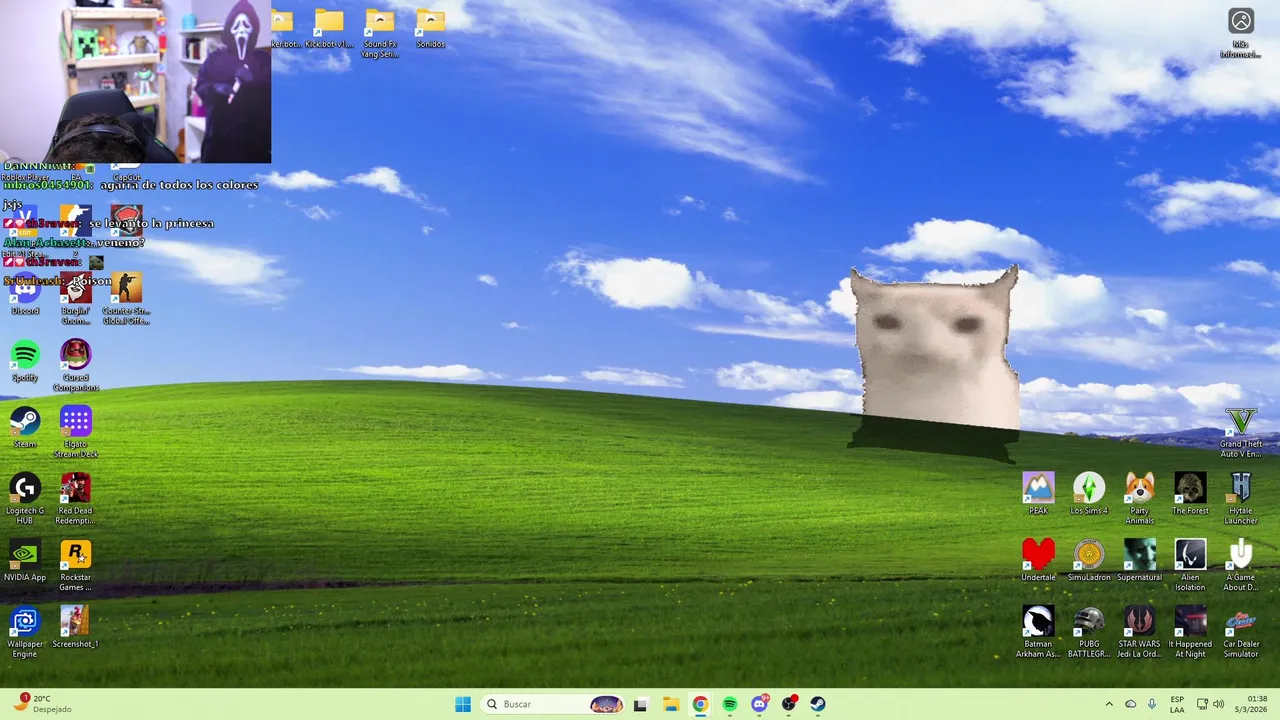
Task: Open Steam from the taskbar
Action: (818, 704)
